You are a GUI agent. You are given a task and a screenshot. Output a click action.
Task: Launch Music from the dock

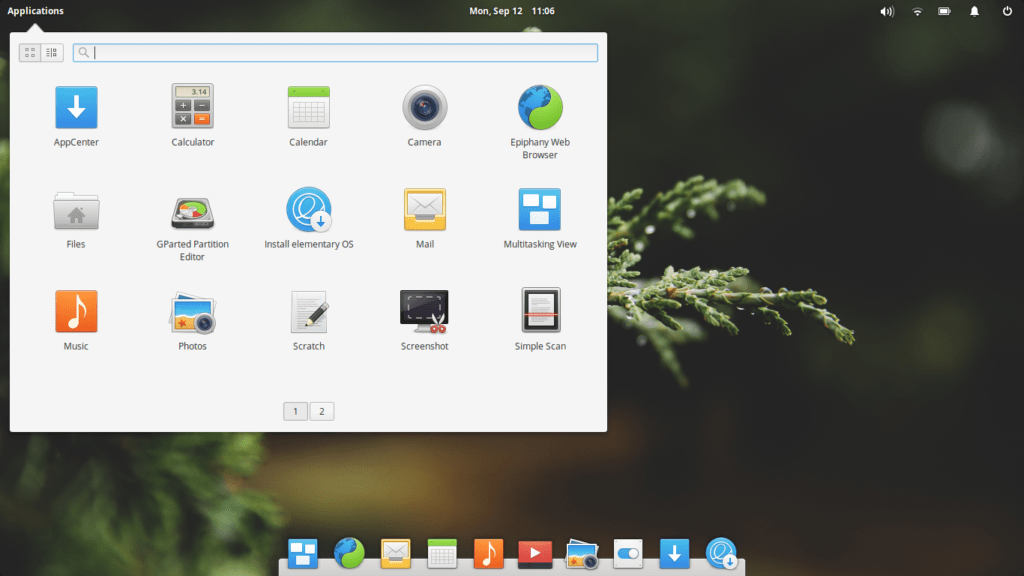click(x=488, y=553)
